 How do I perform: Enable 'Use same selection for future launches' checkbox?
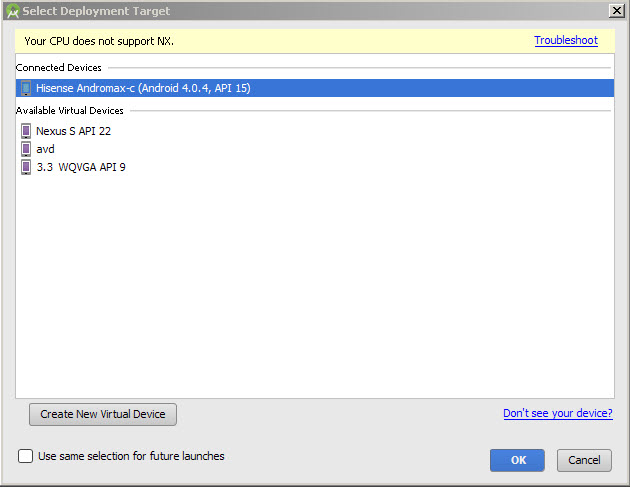[26, 456]
